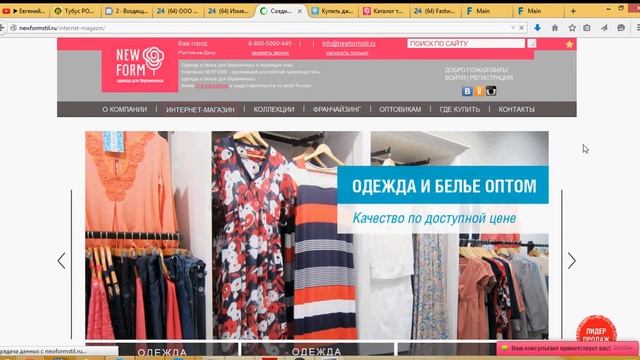Open the ФРАНЧАЙЗИНГ menu item

tap(337, 109)
